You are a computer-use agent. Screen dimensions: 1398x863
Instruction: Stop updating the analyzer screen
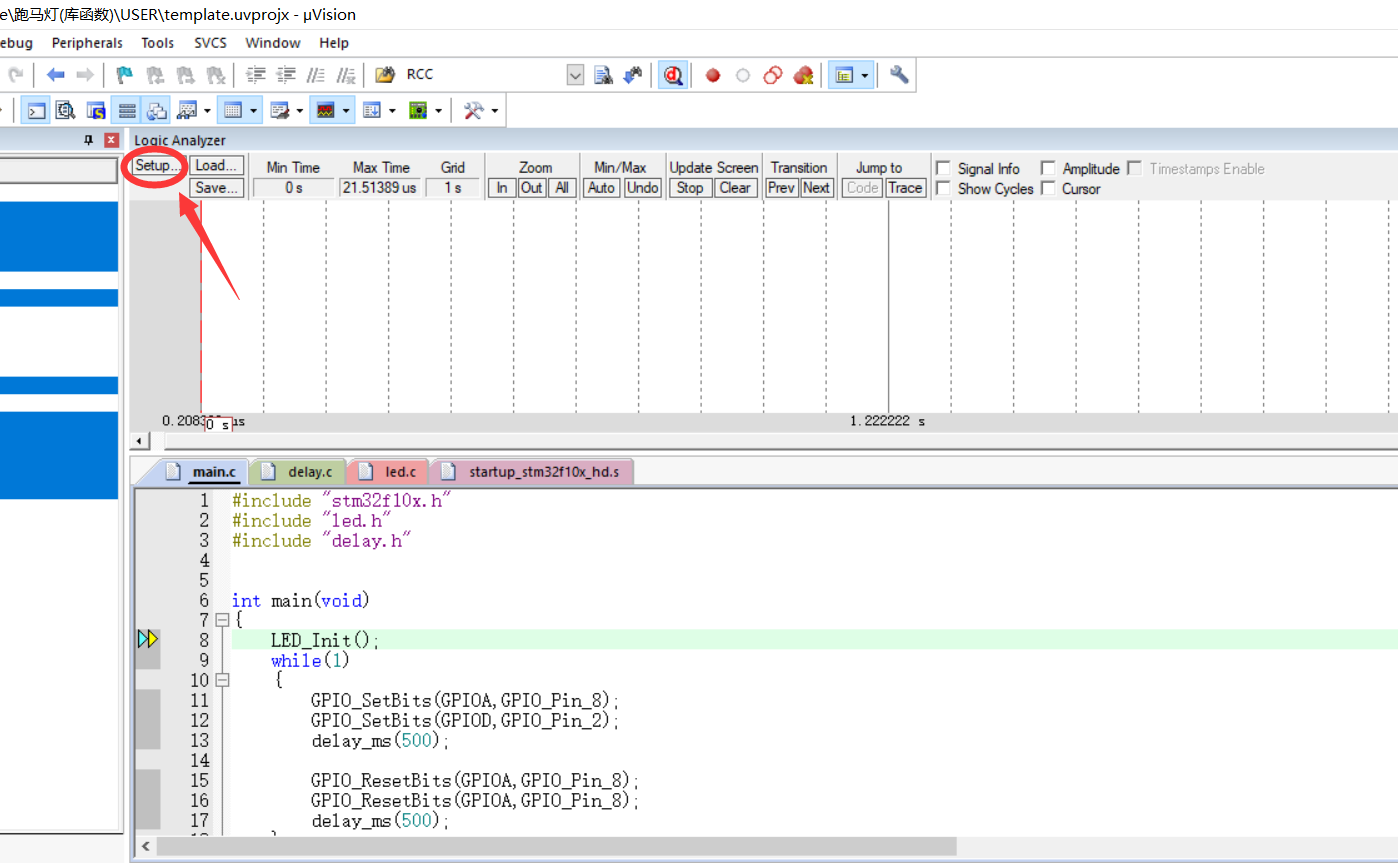point(690,188)
